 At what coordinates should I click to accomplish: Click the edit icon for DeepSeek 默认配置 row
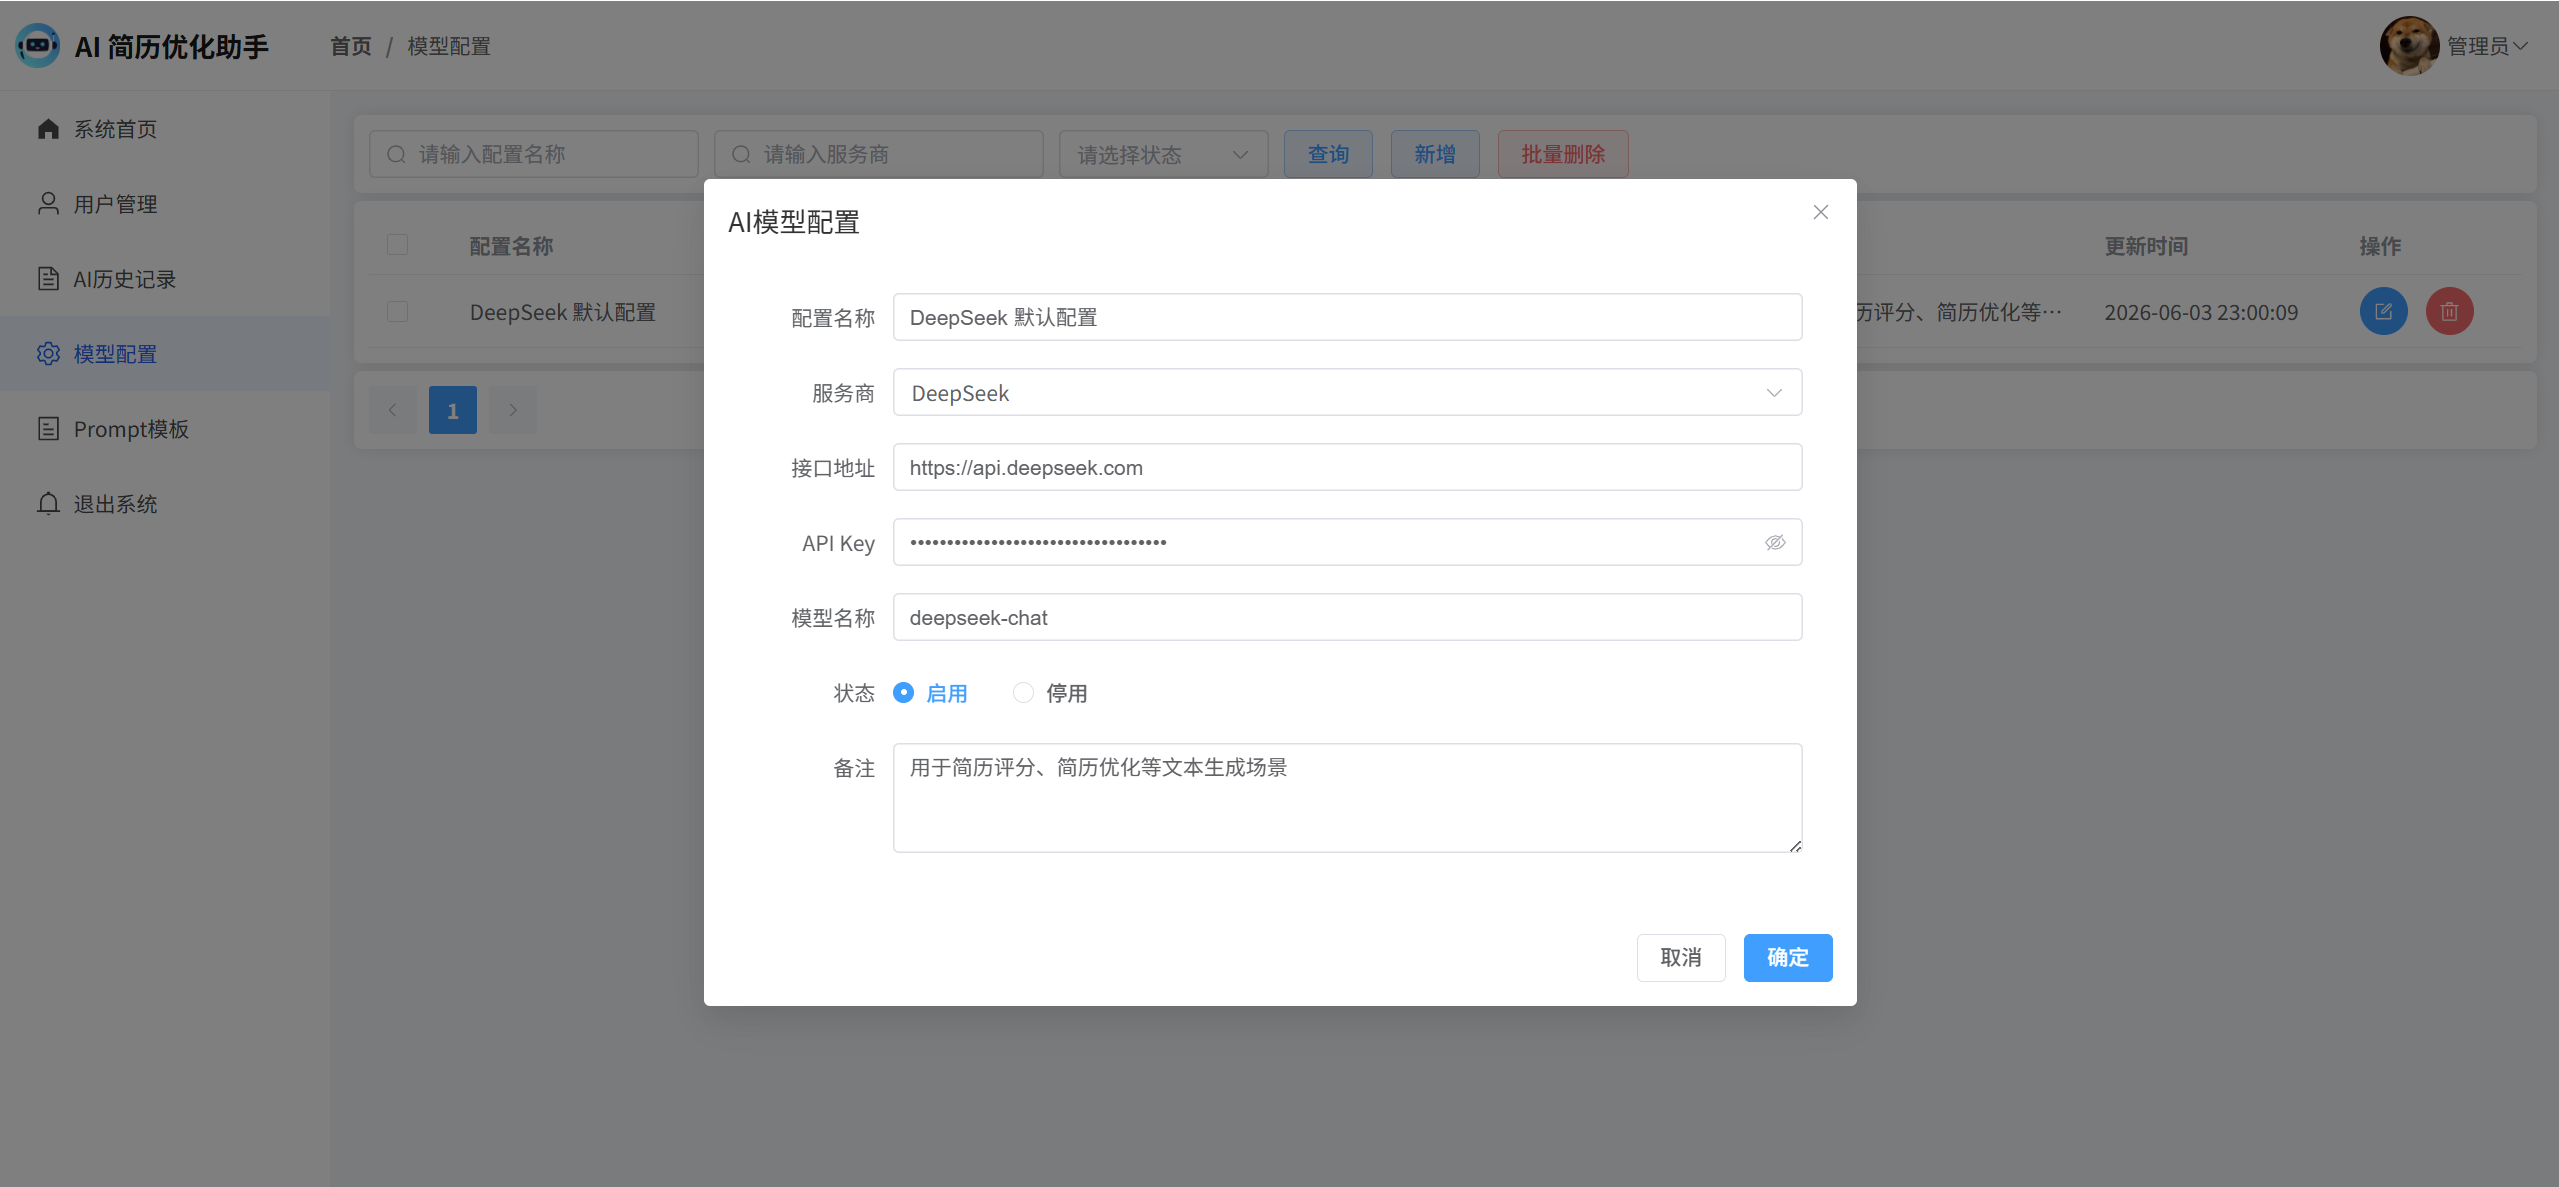pos(2383,311)
